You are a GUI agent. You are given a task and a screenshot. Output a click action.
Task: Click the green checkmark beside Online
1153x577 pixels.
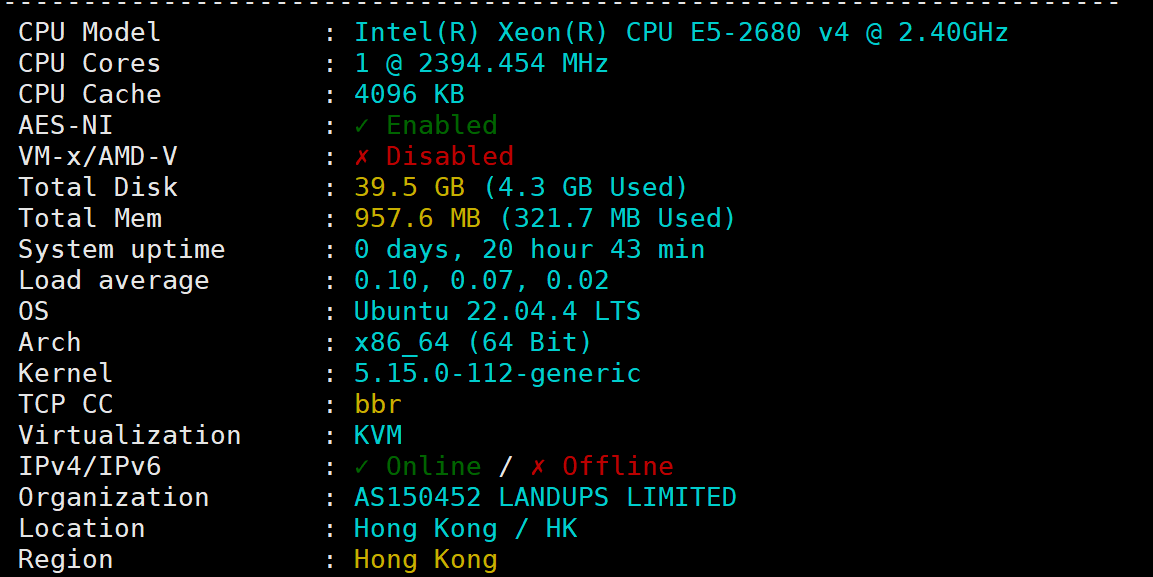coord(362,467)
